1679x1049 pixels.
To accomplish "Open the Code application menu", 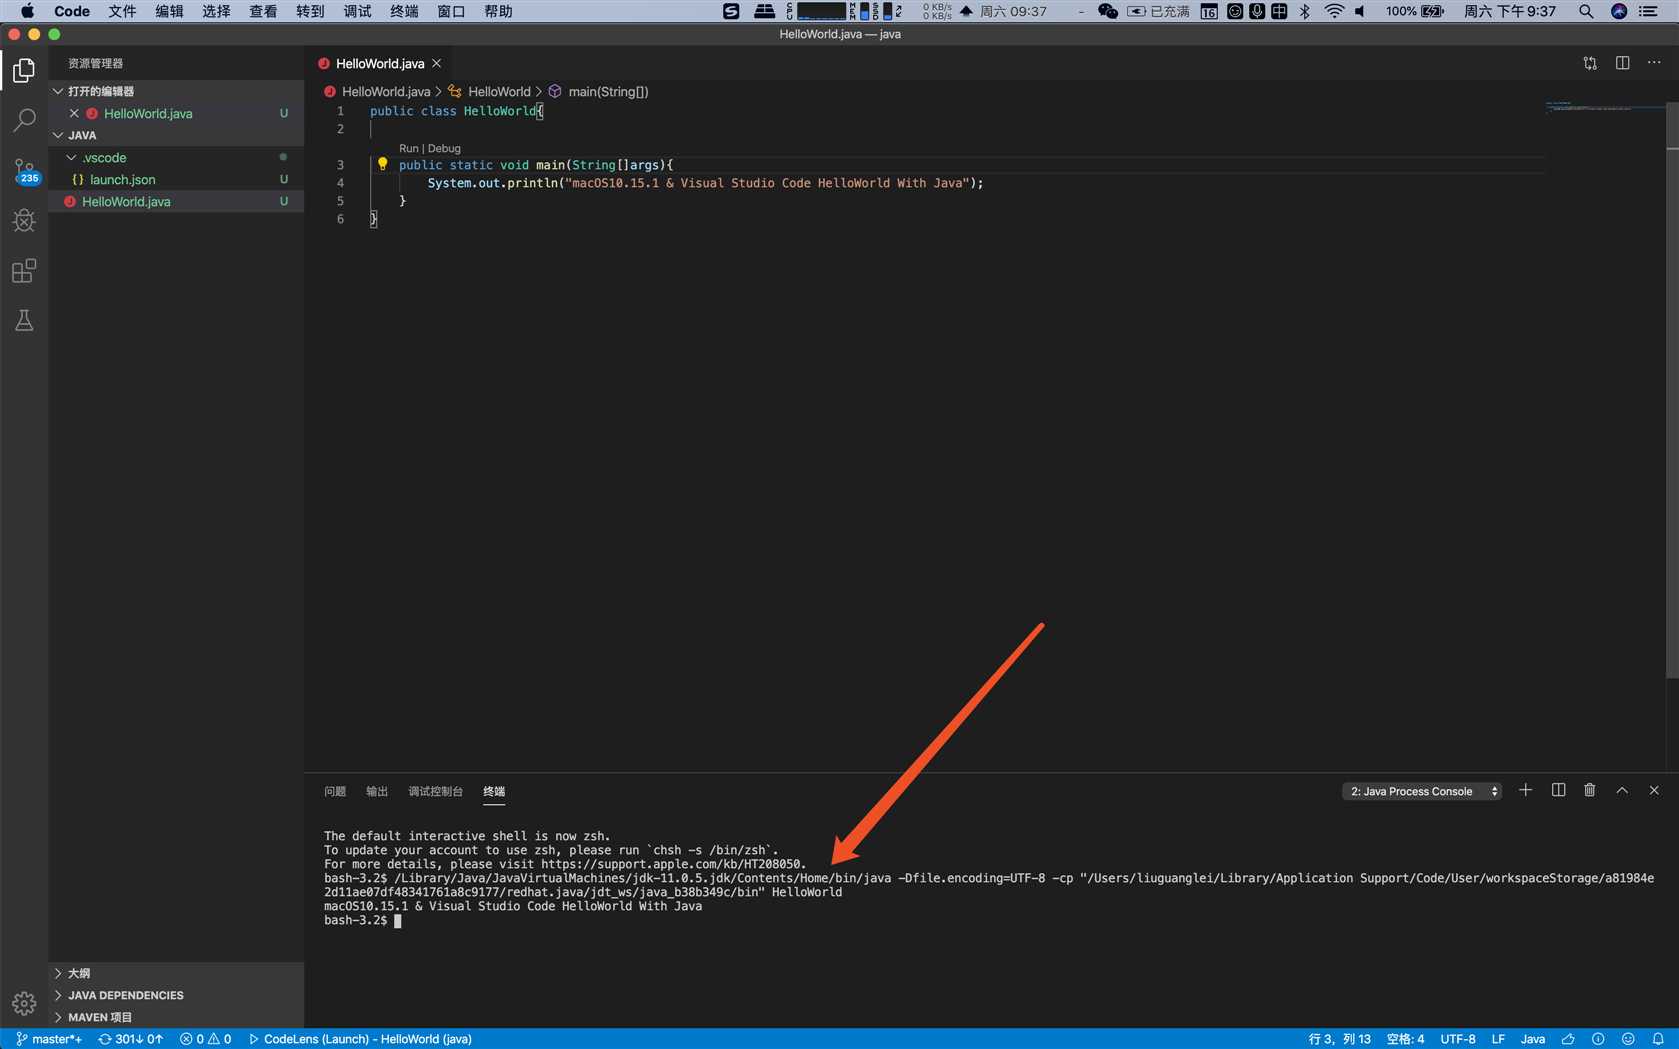I will [x=71, y=11].
